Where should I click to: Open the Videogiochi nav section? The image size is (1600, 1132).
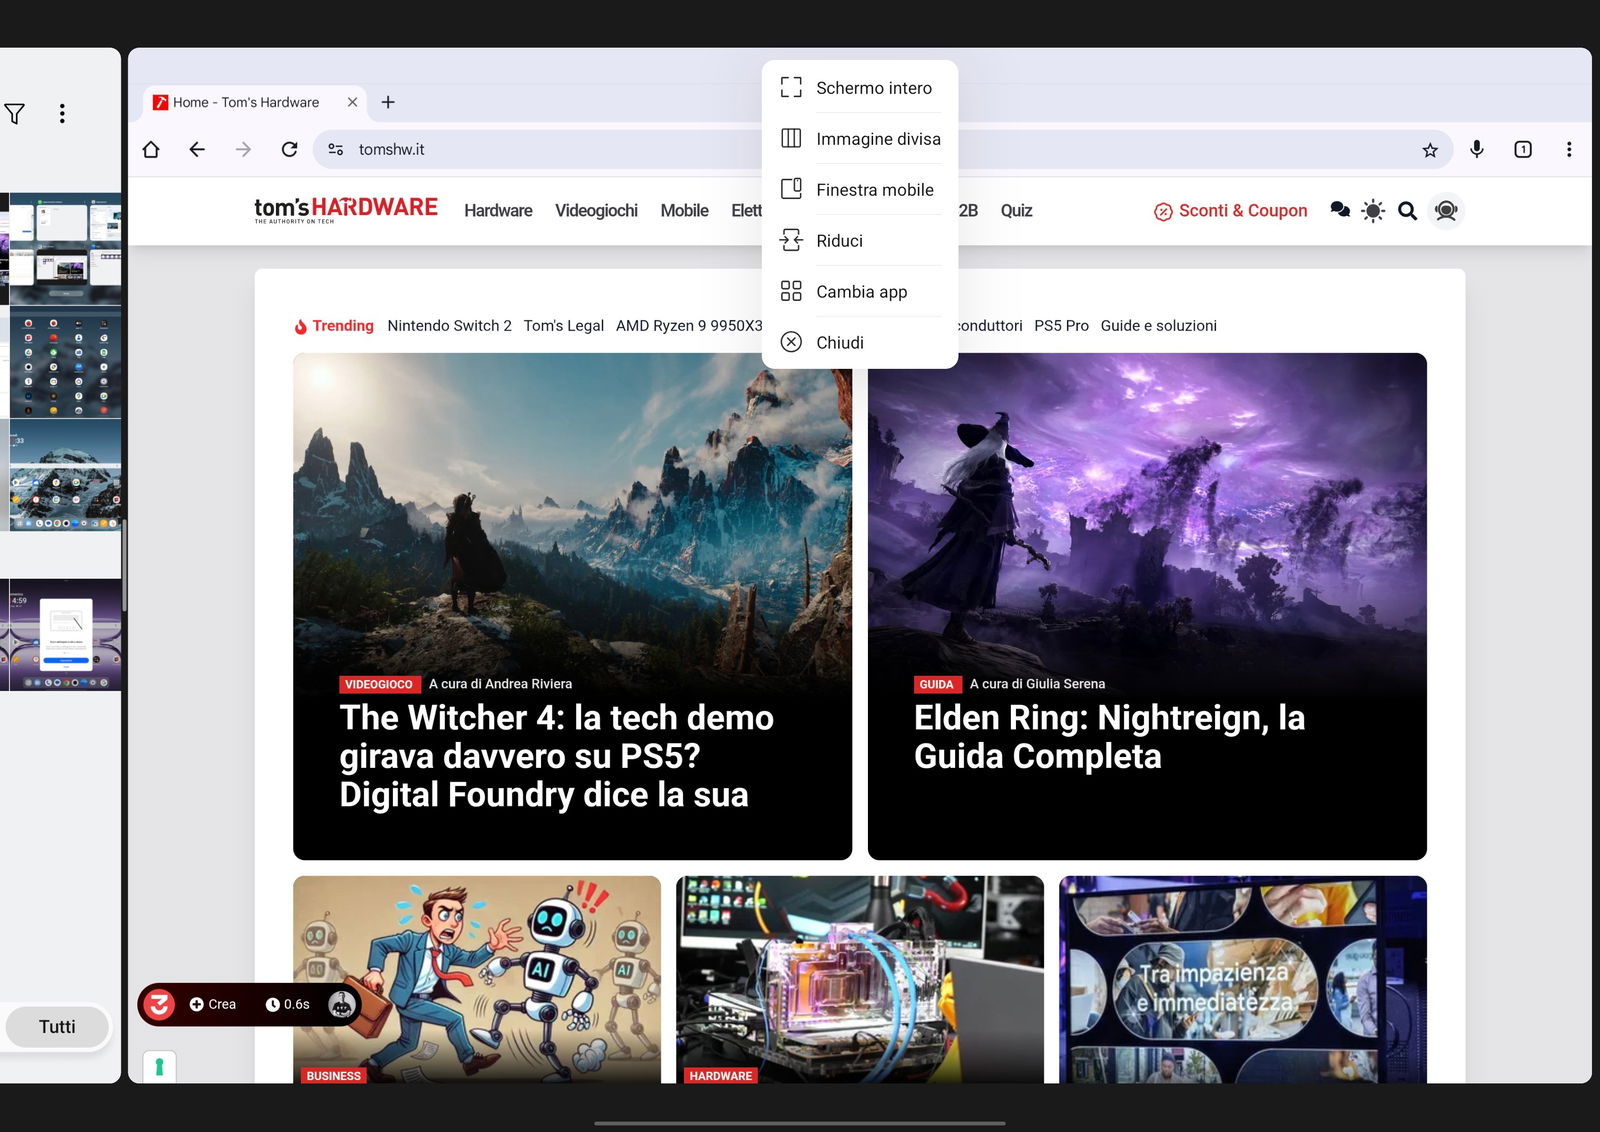point(596,211)
